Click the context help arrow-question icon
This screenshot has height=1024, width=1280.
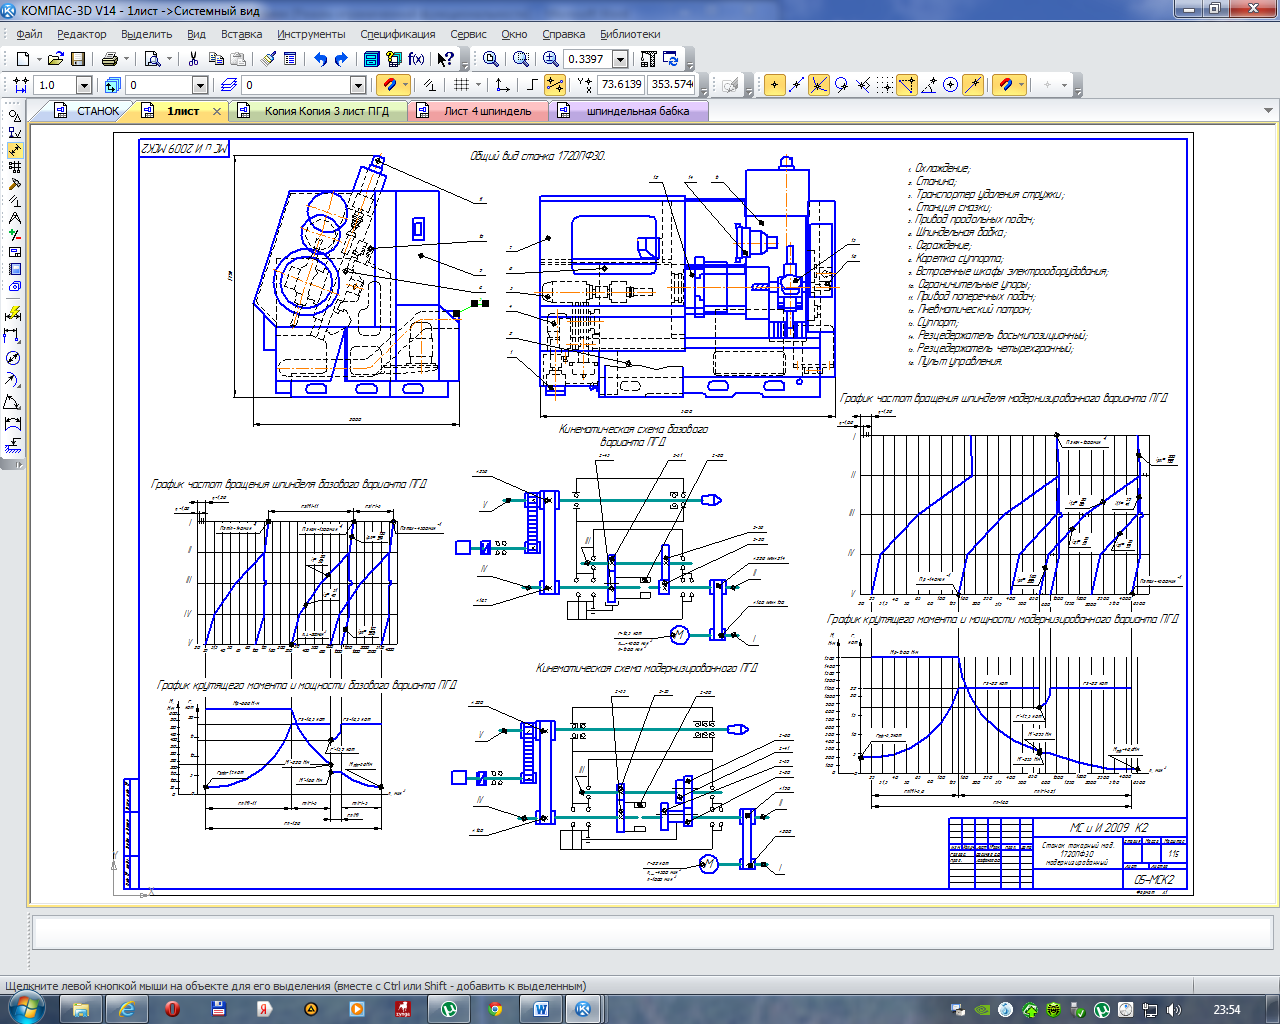pos(446,59)
